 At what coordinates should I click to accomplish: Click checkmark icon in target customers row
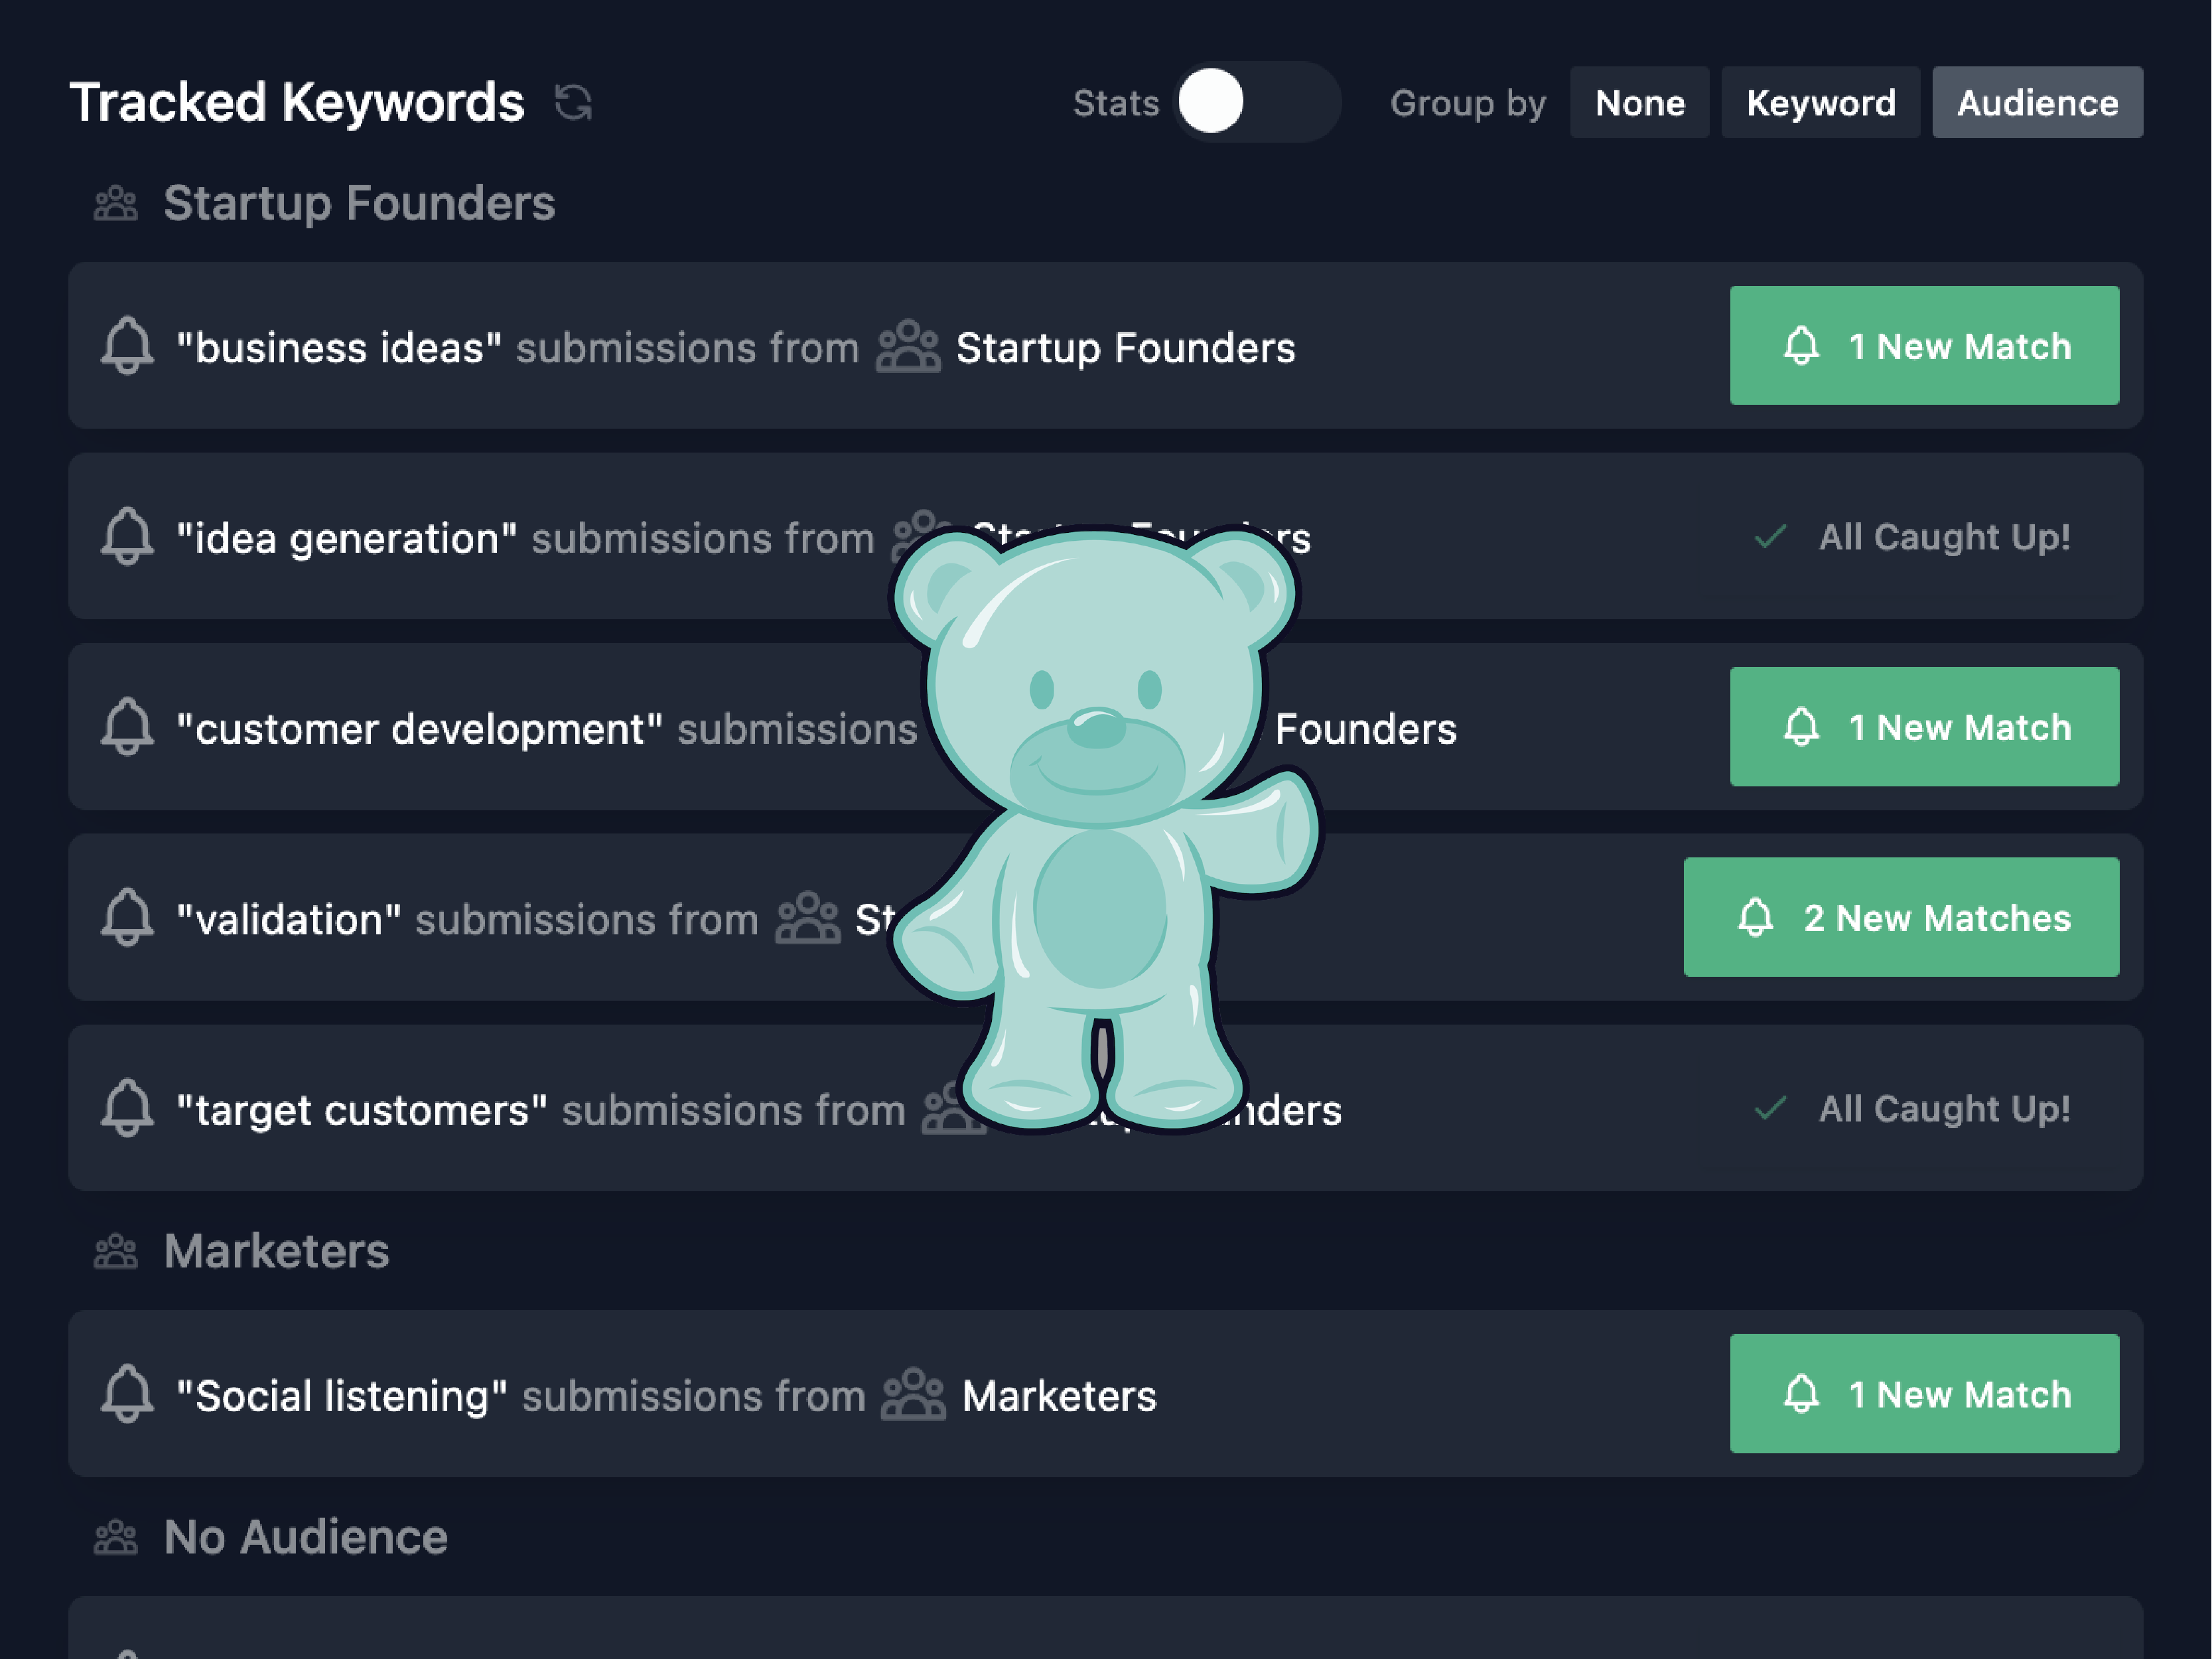pos(1770,1109)
